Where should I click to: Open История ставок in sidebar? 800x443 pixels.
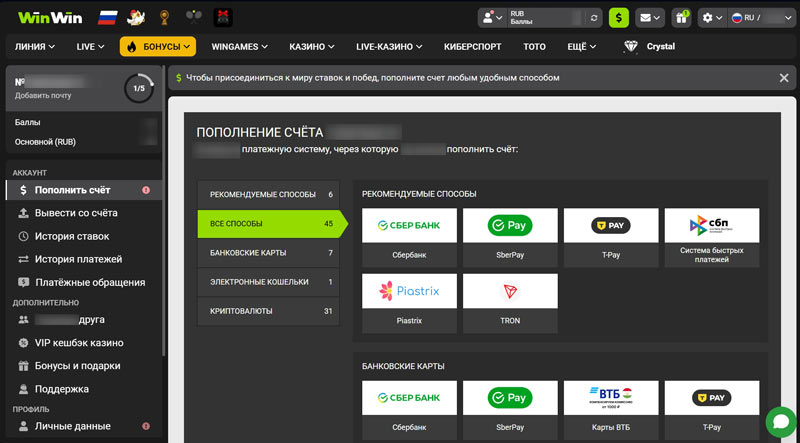click(x=84, y=236)
